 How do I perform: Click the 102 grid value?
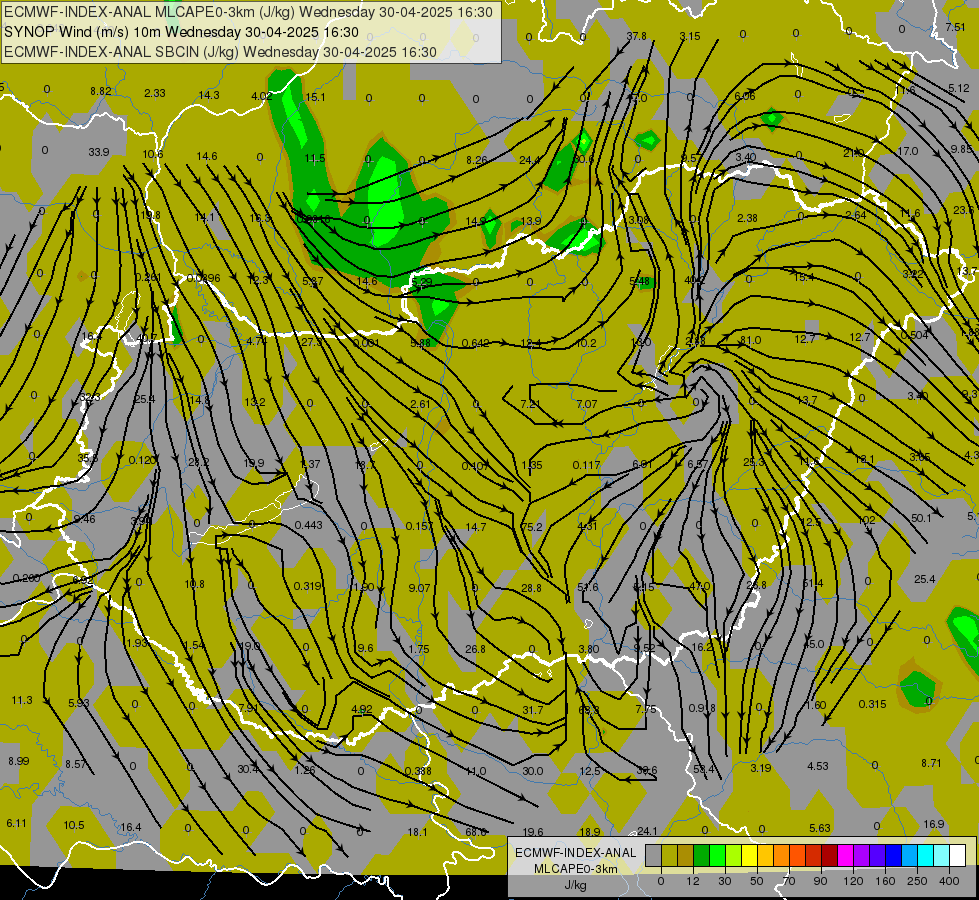point(867,520)
